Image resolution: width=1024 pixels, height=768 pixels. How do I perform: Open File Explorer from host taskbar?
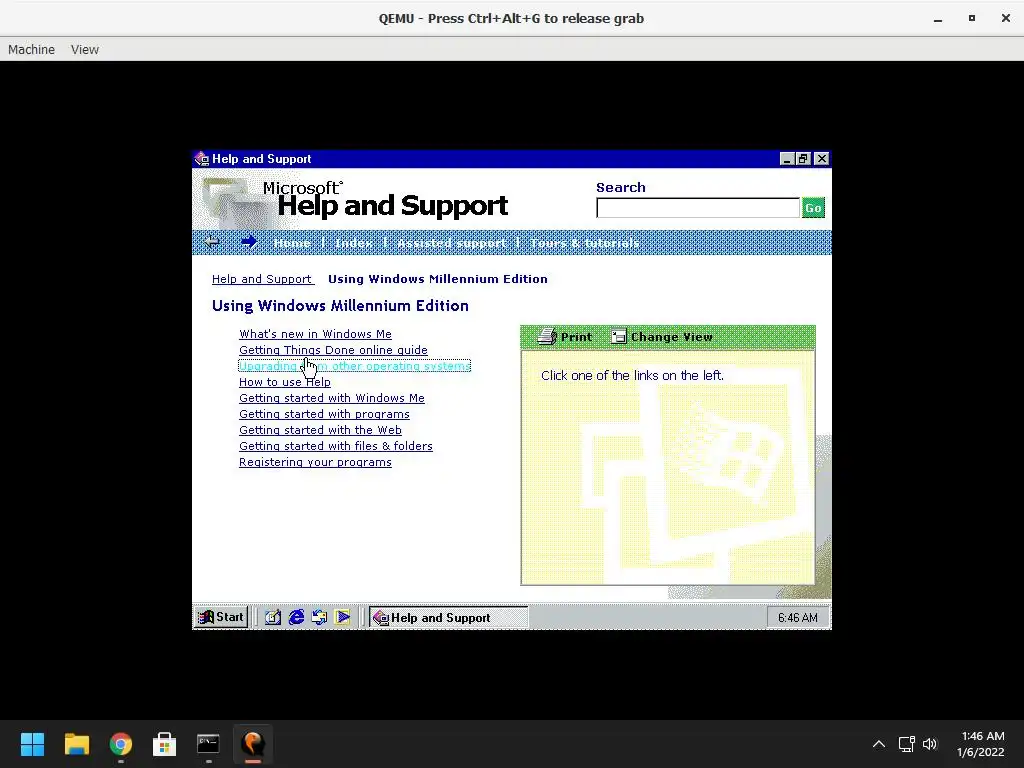[x=76, y=744]
